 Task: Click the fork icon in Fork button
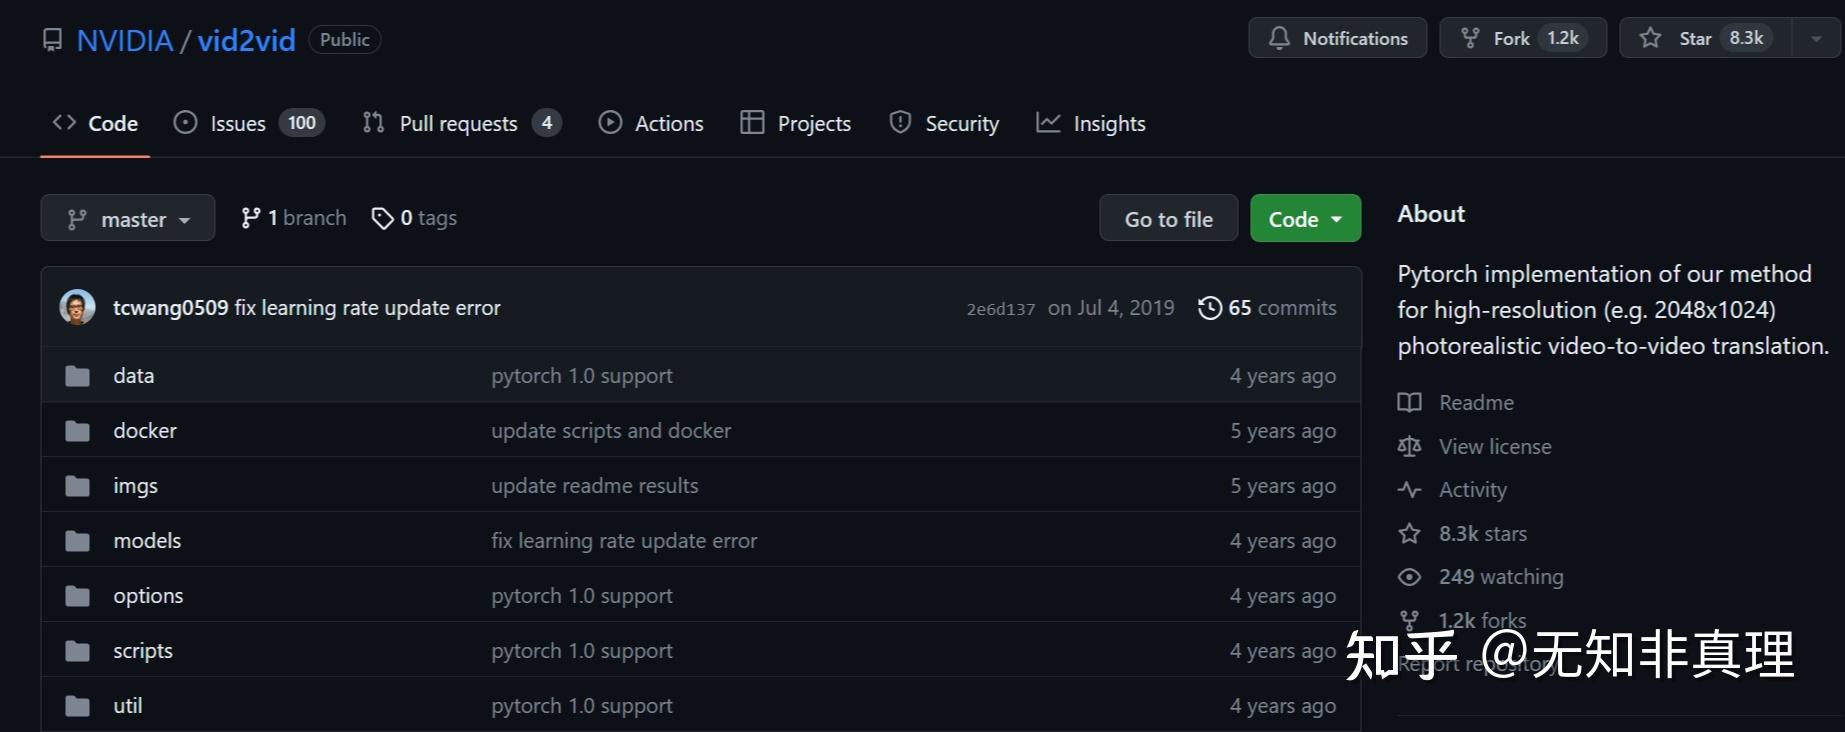tap(1470, 38)
